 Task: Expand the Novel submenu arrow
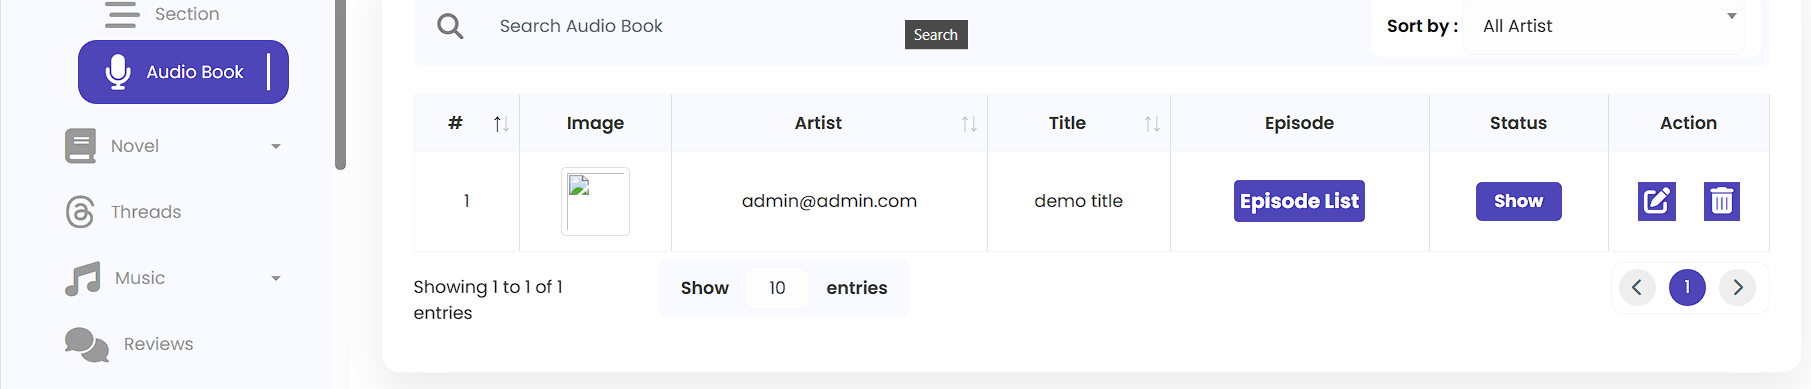point(276,146)
